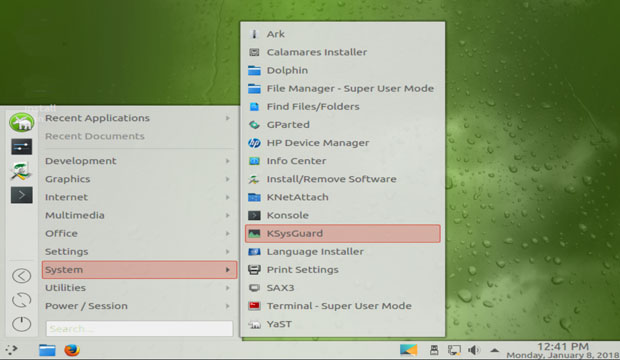Viewport: 620px width, 360px height.
Task: Expand the Development submenu arrow
Action: tap(228, 161)
